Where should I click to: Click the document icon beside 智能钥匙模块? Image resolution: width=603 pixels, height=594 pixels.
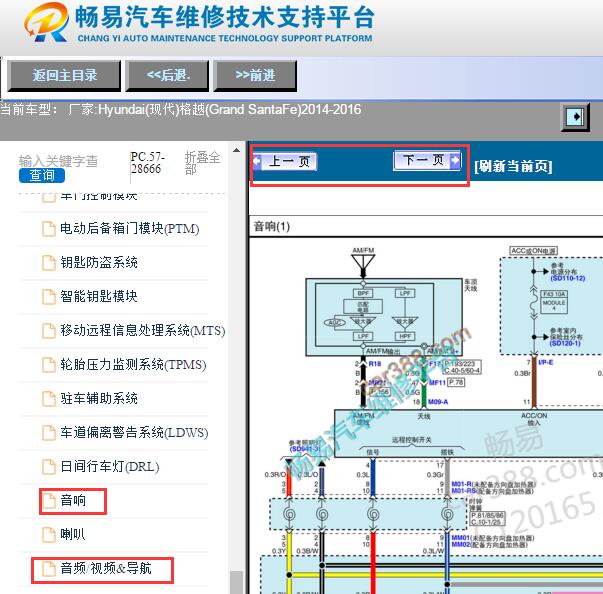(x=49, y=296)
